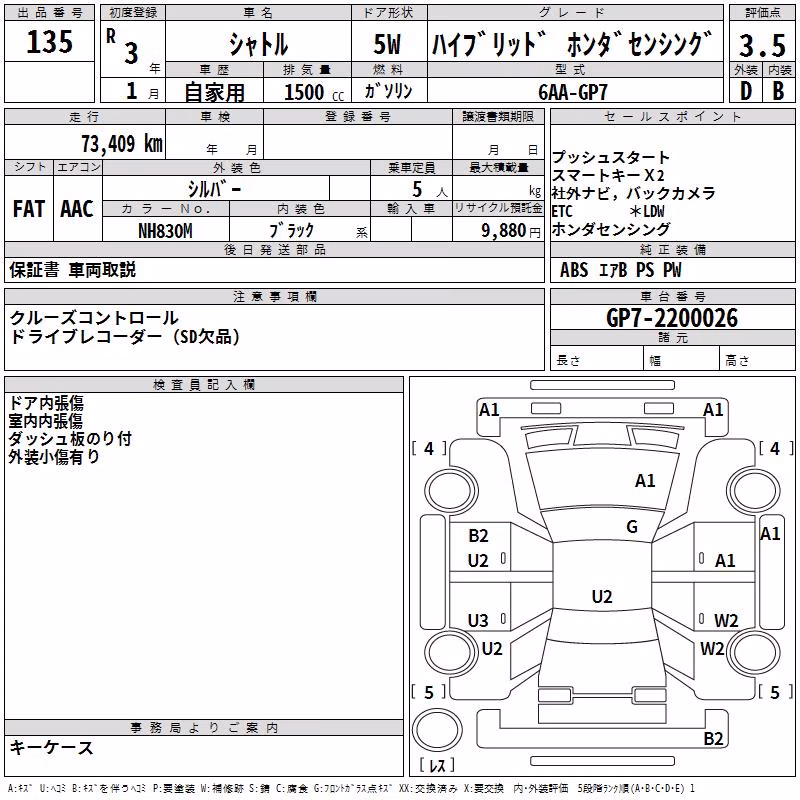
Task: Select B2 mark above U2 on front door
Action: 478,536
